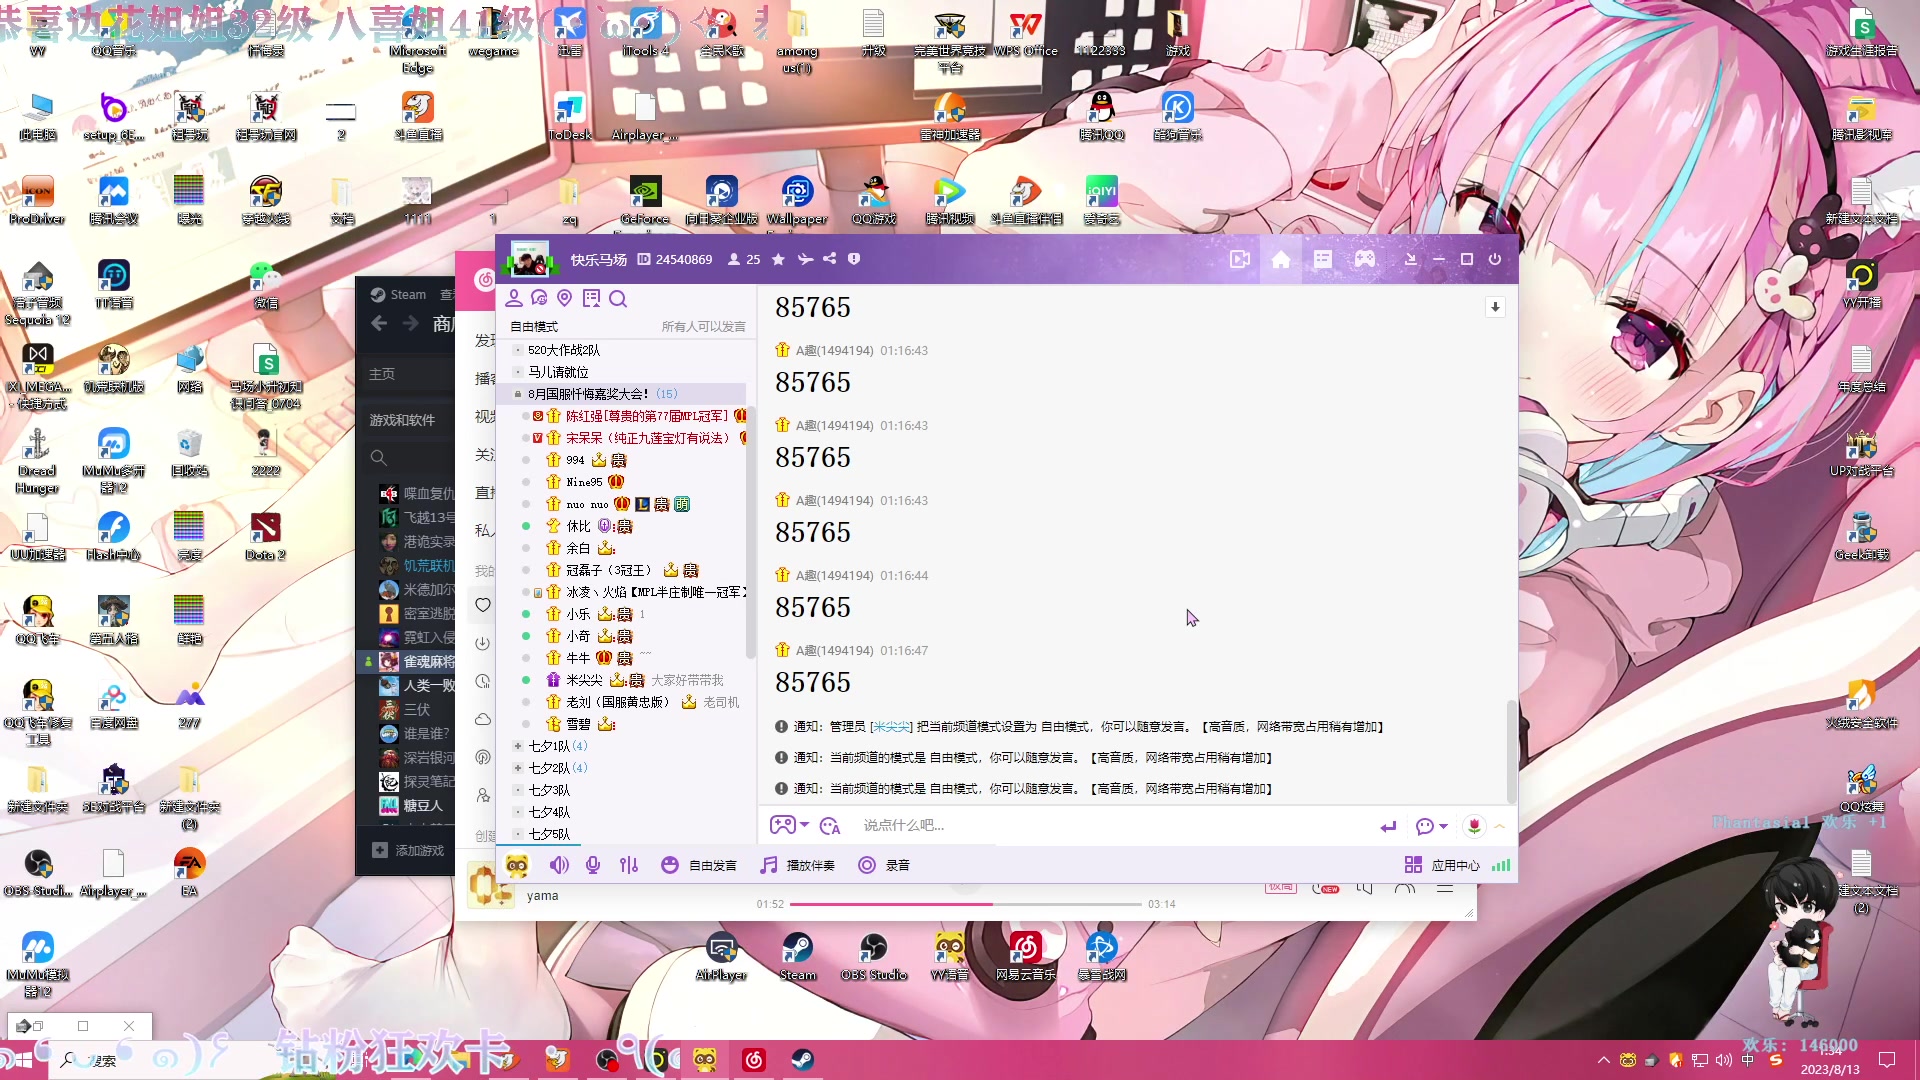Start recording with 录音 button
Viewport: 1920px width, 1080px height.
[884, 865]
